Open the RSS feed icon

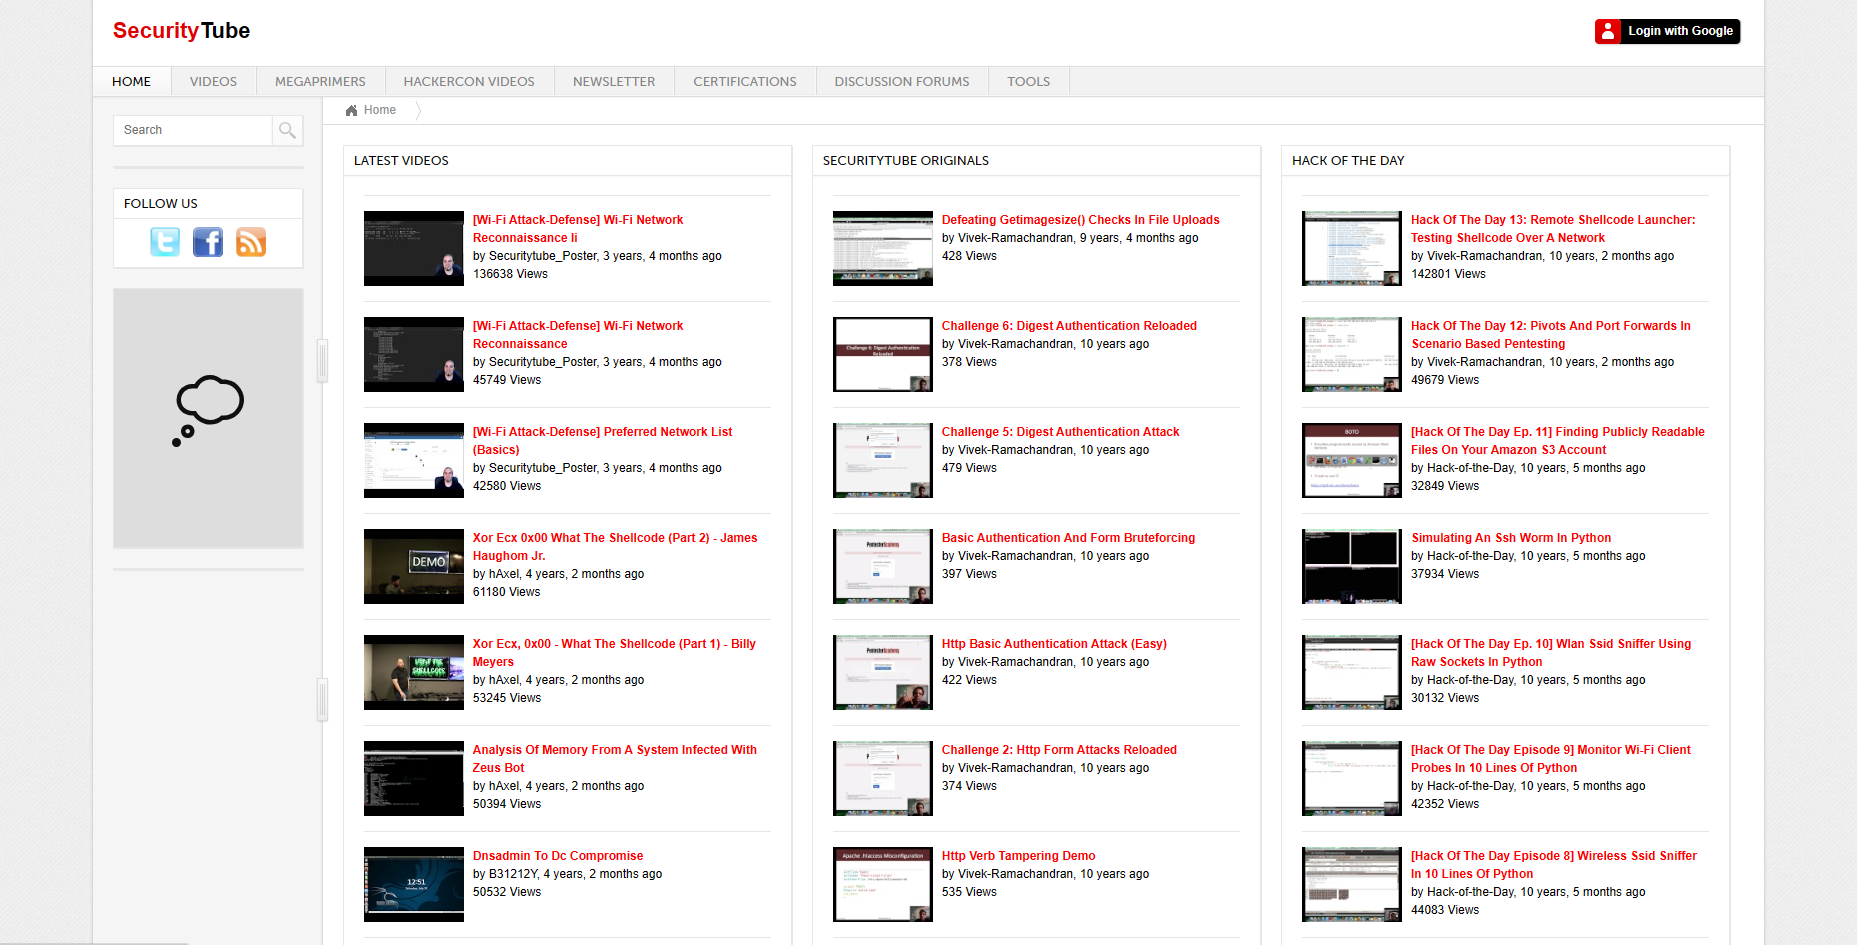pyautogui.click(x=251, y=242)
